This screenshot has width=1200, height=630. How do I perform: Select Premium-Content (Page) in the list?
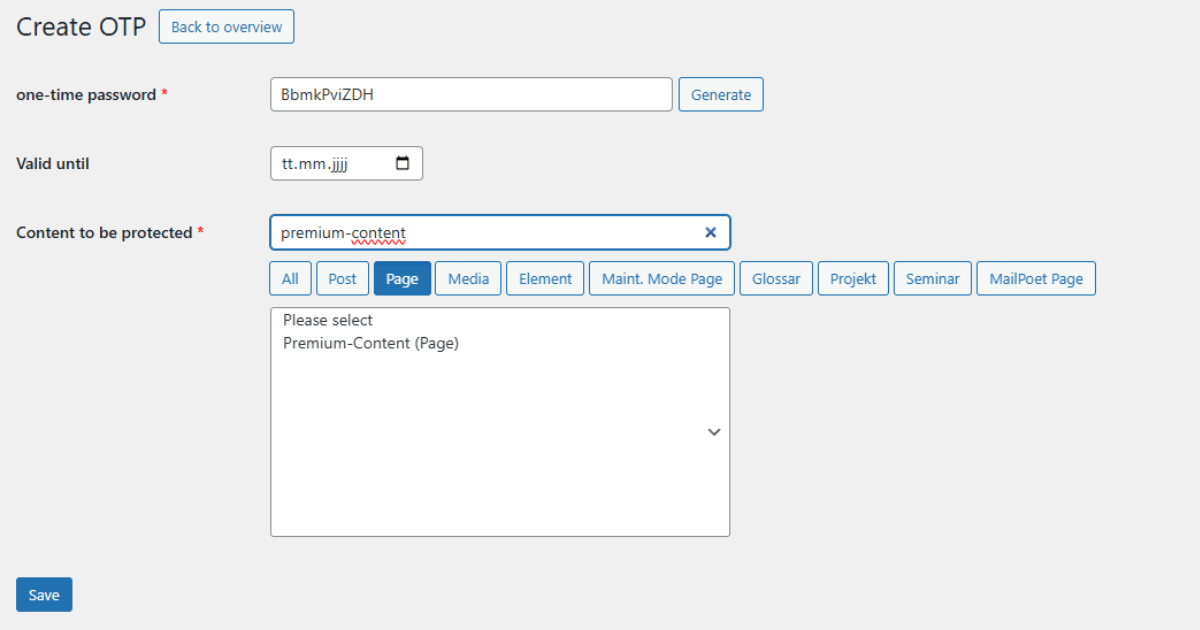tap(371, 343)
